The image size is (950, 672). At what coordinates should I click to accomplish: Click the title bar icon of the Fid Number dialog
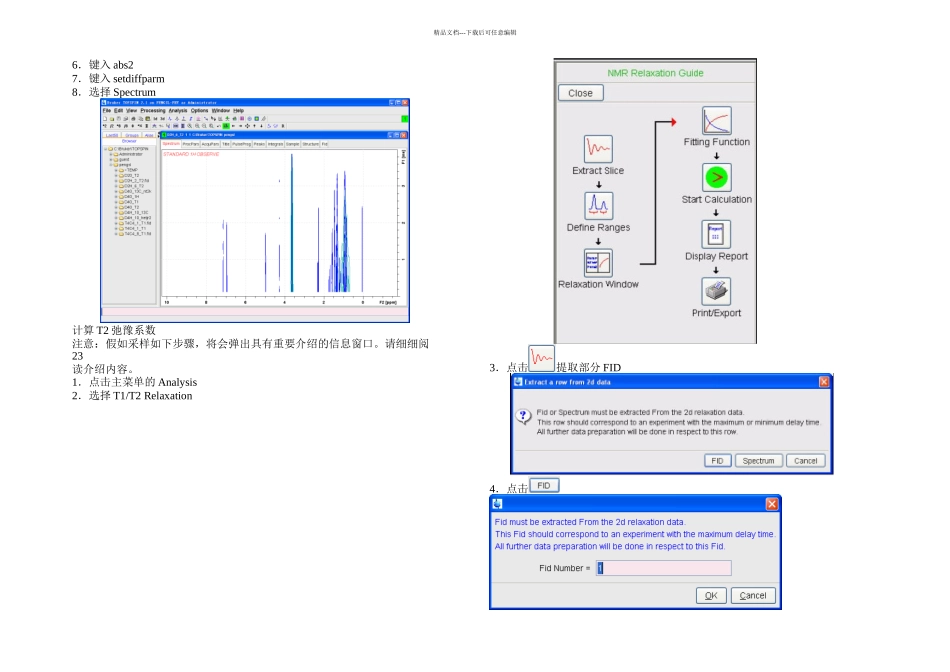pos(497,504)
